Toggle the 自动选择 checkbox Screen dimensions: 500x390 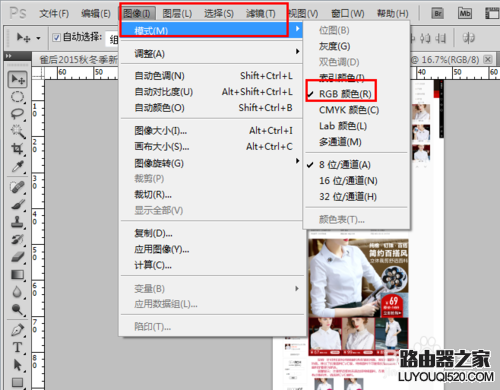(56, 38)
